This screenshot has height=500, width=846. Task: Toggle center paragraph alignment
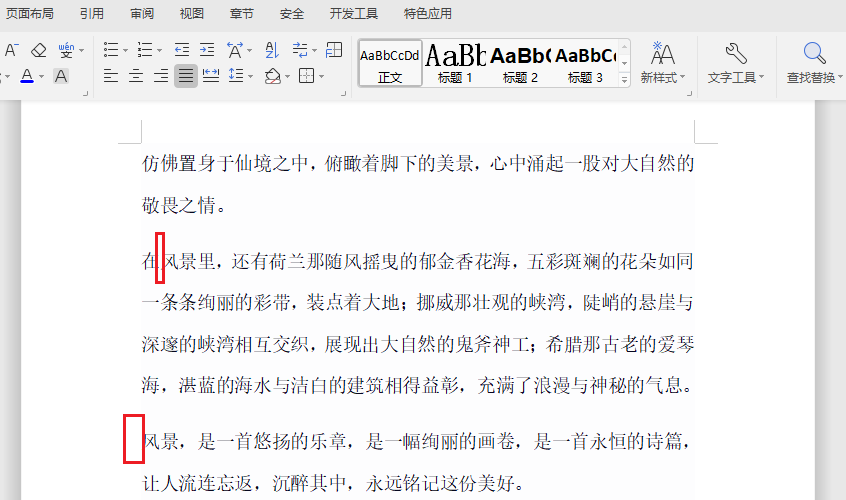click(x=136, y=76)
